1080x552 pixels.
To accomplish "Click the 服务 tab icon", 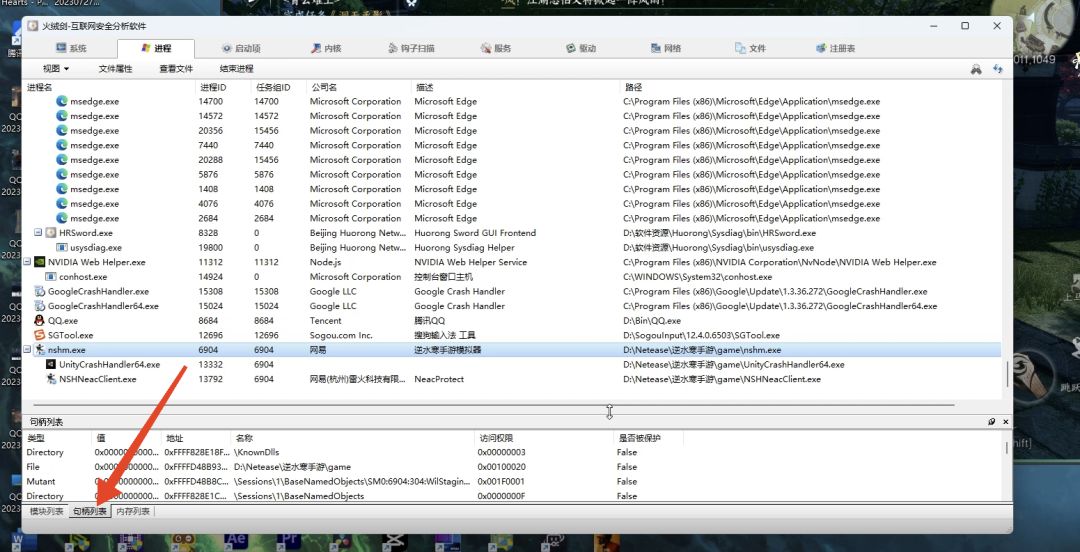I will pyautogui.click(x=486, y=48).
